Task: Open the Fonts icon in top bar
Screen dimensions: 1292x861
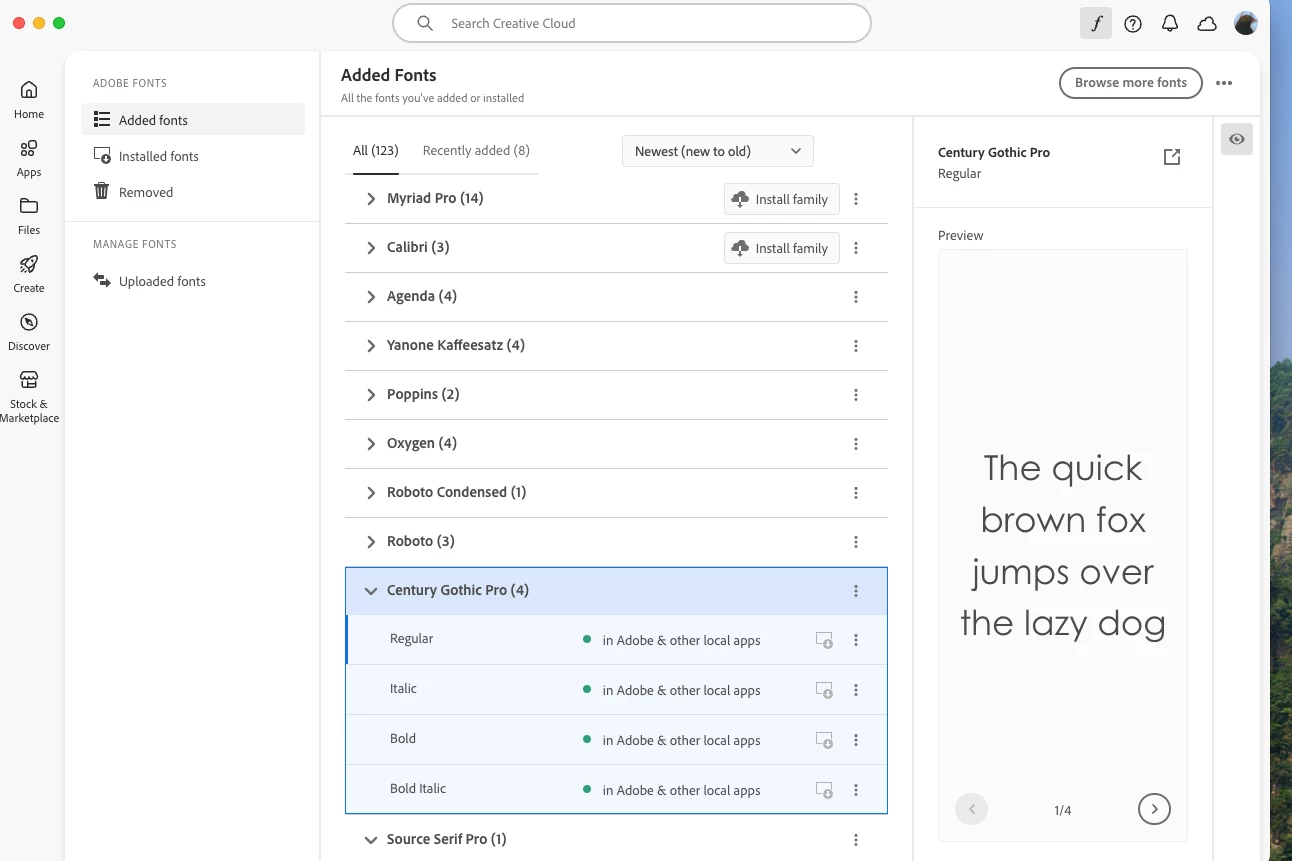Action: (1096, 23)
